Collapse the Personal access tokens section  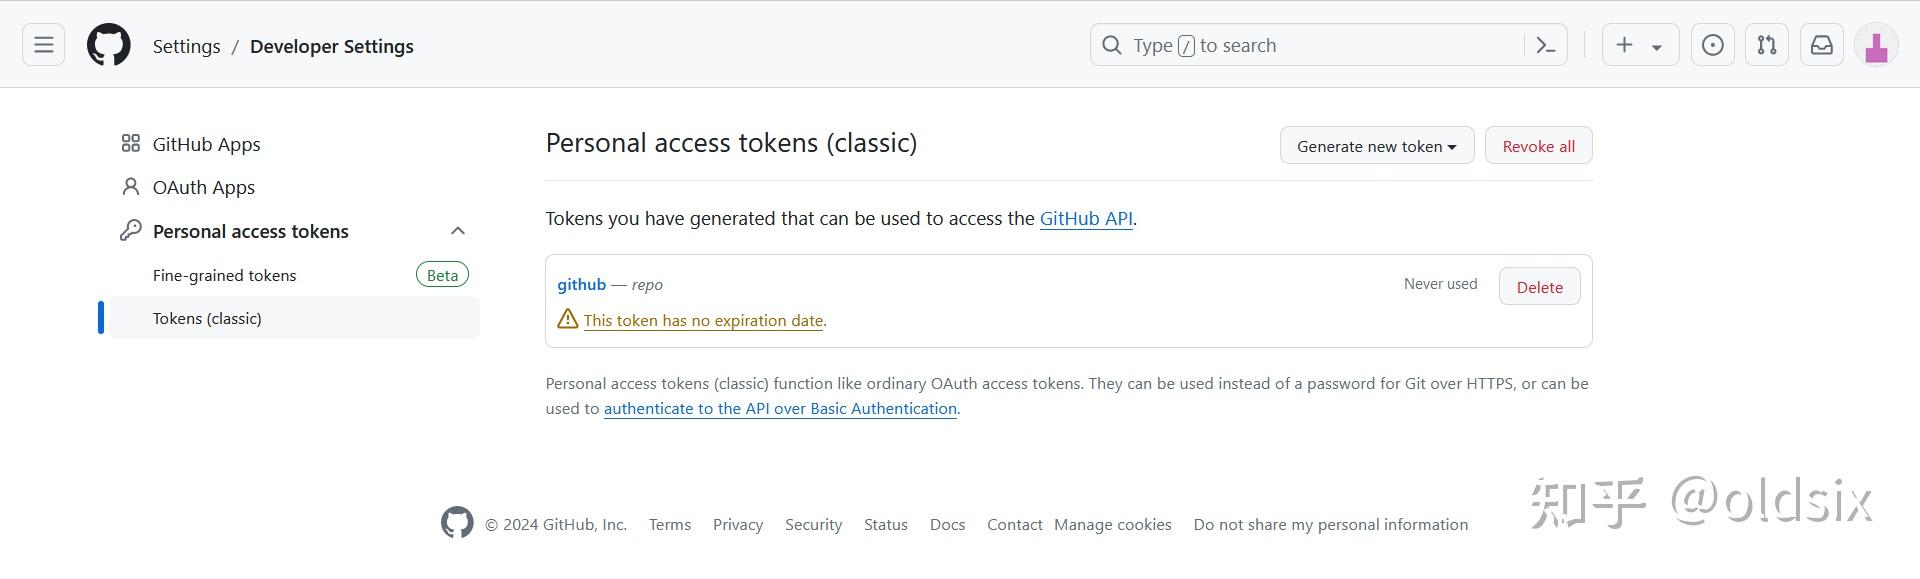(x=458, y=230)
